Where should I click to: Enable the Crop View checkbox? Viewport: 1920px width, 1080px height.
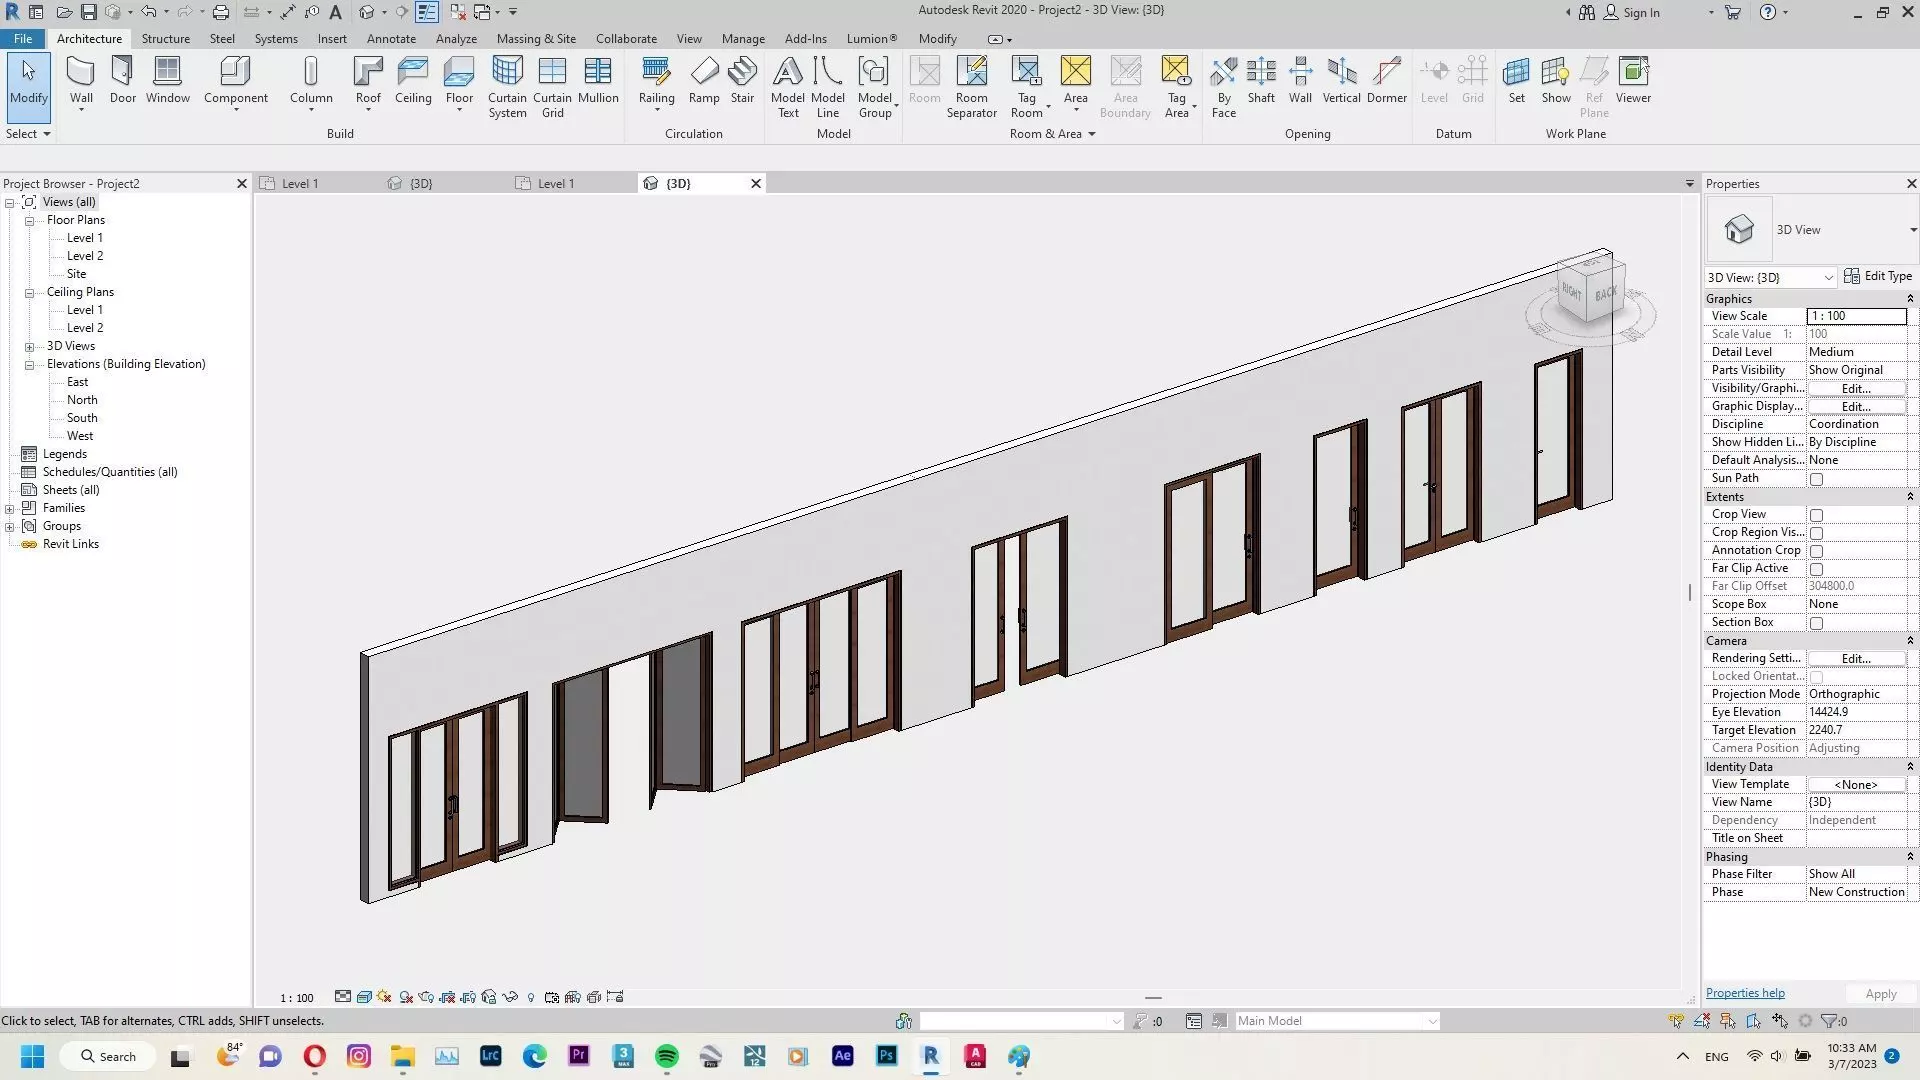pos(1816,515)
